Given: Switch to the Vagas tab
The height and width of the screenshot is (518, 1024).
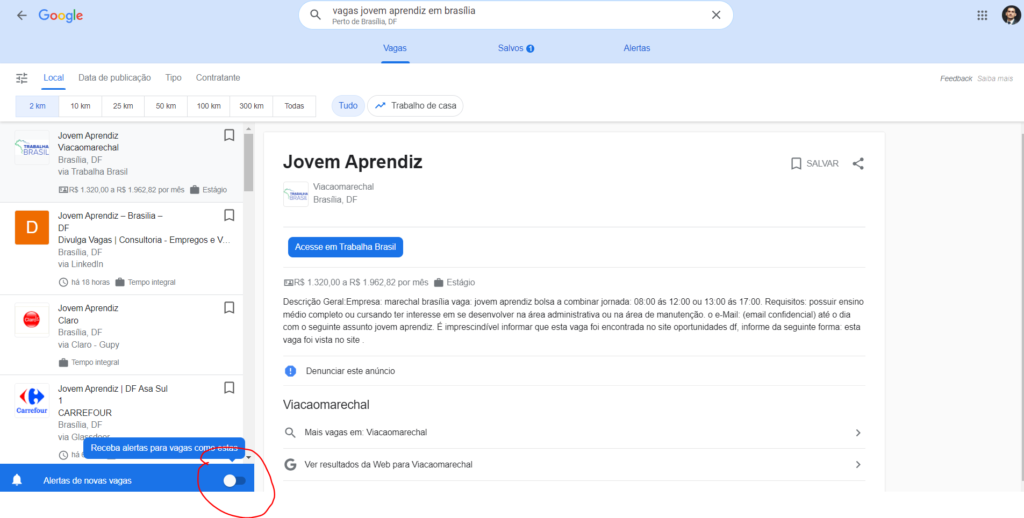Looking at the screenshot, I should coord(395,48).
